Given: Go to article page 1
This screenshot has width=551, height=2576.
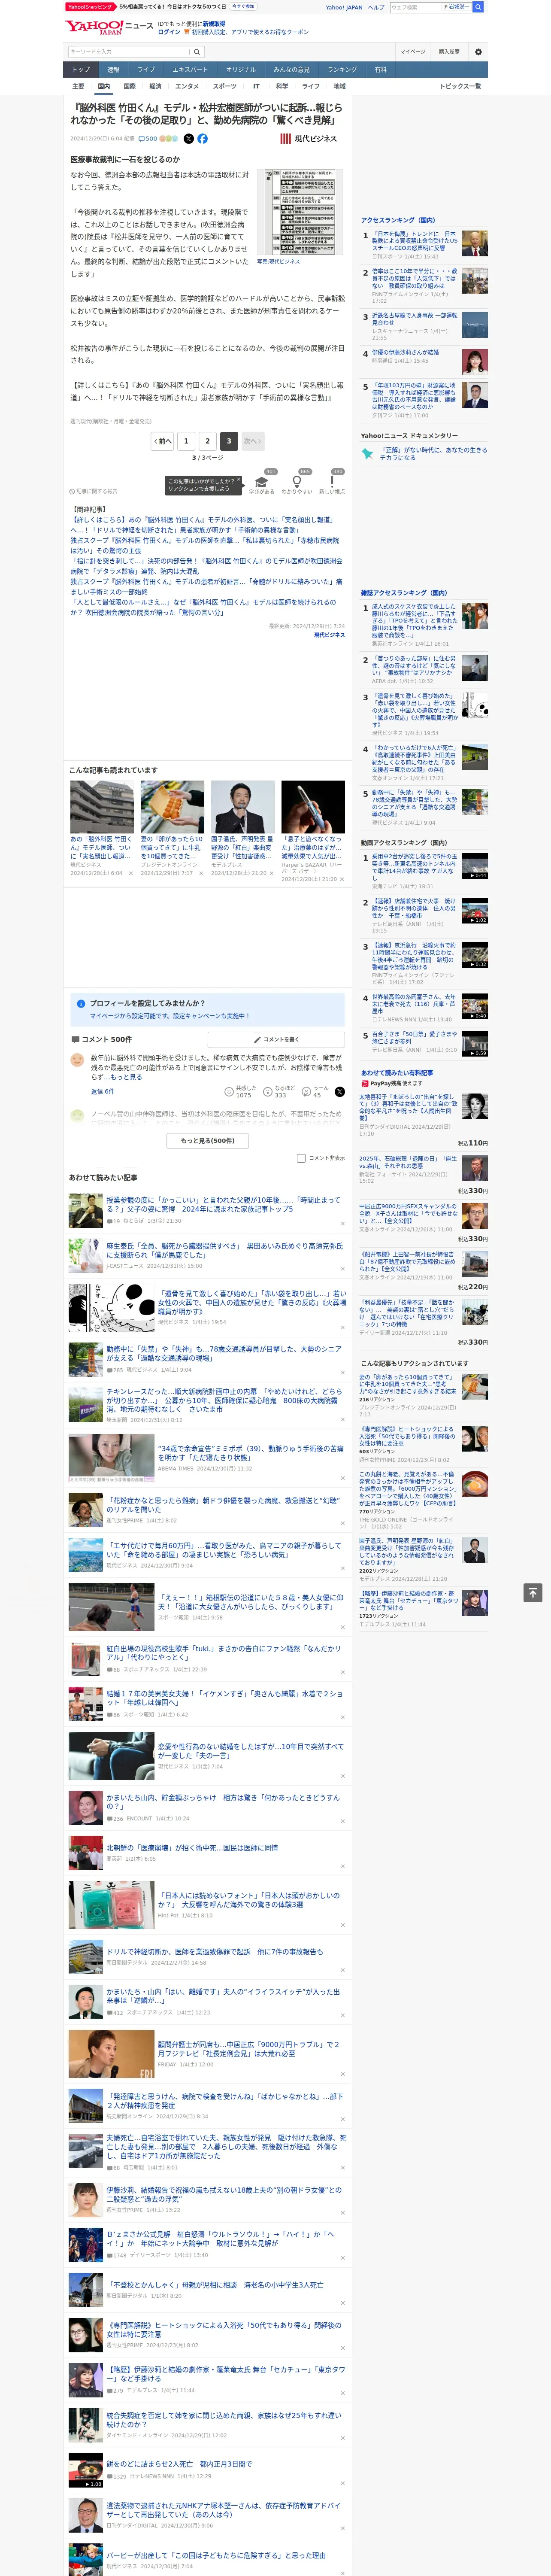Looking at the screenshot, I should (186, 440).
